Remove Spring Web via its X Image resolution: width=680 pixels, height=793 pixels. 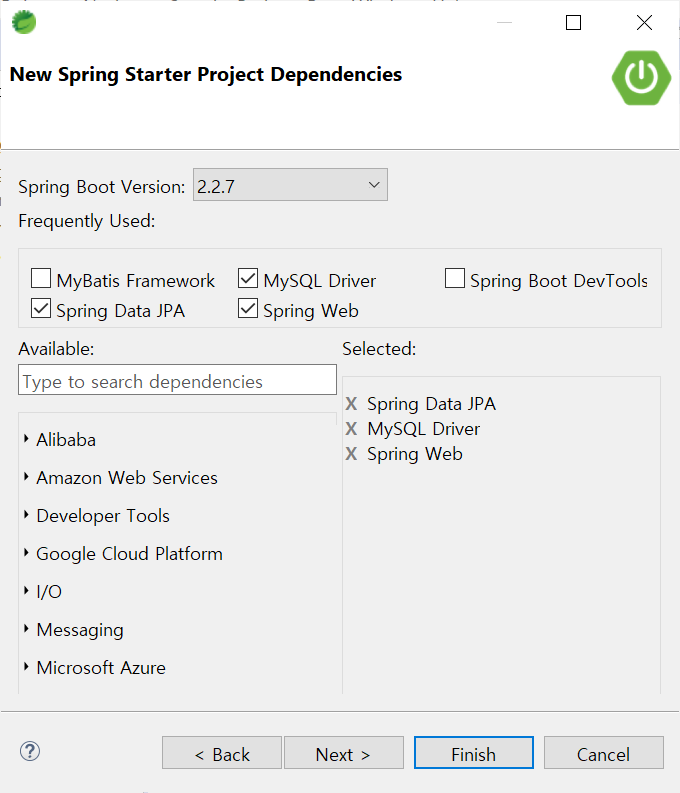pyautogui.click(x=351, y=454)
